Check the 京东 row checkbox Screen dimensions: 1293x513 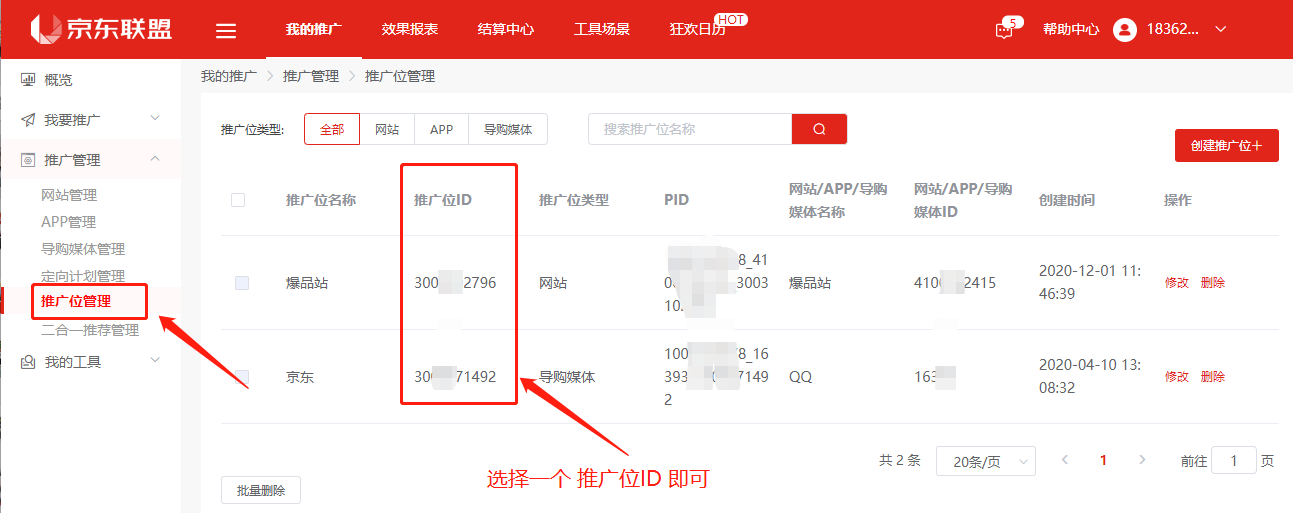(242, 377)
